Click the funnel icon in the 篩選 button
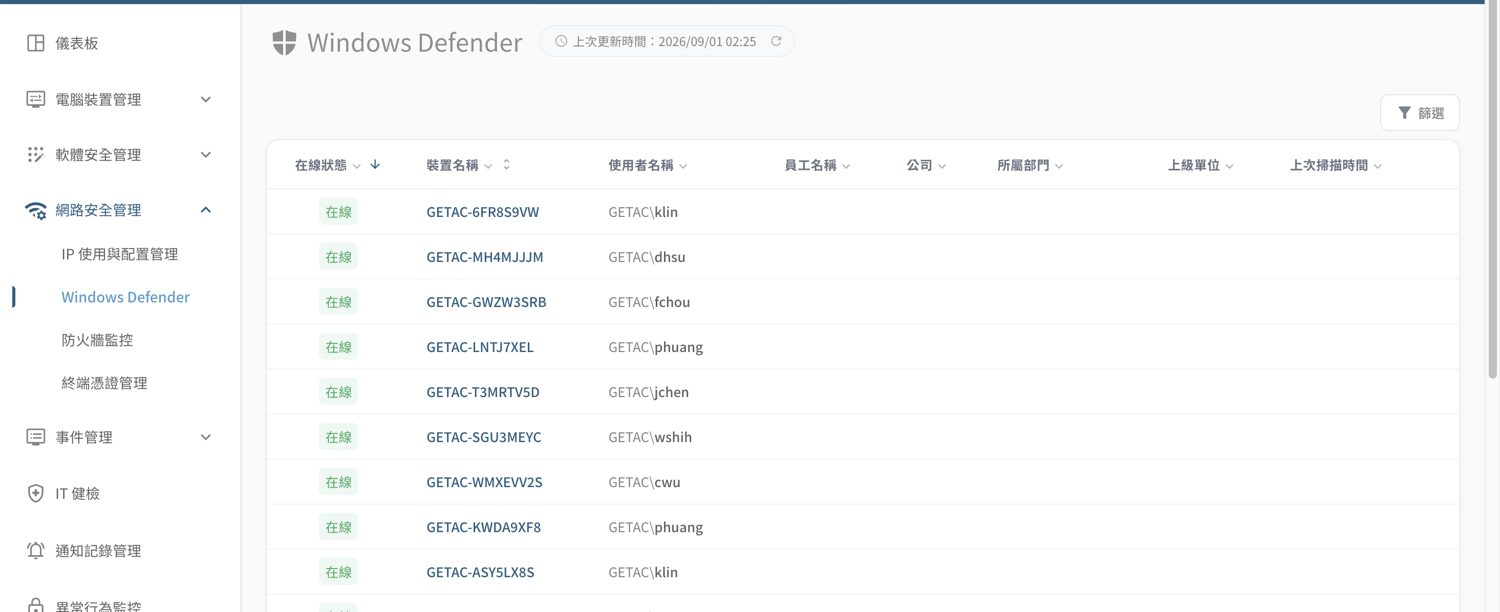 click(1405, 113)
